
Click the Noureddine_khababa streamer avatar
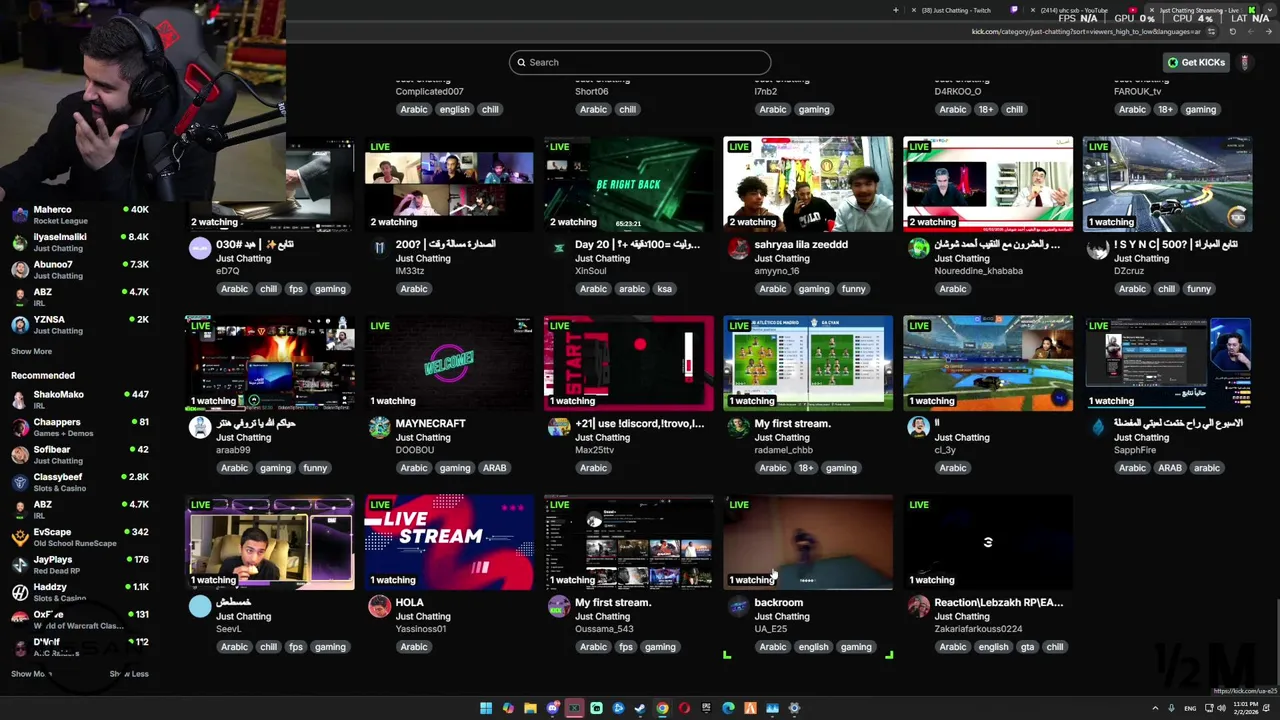coord(918,250)
